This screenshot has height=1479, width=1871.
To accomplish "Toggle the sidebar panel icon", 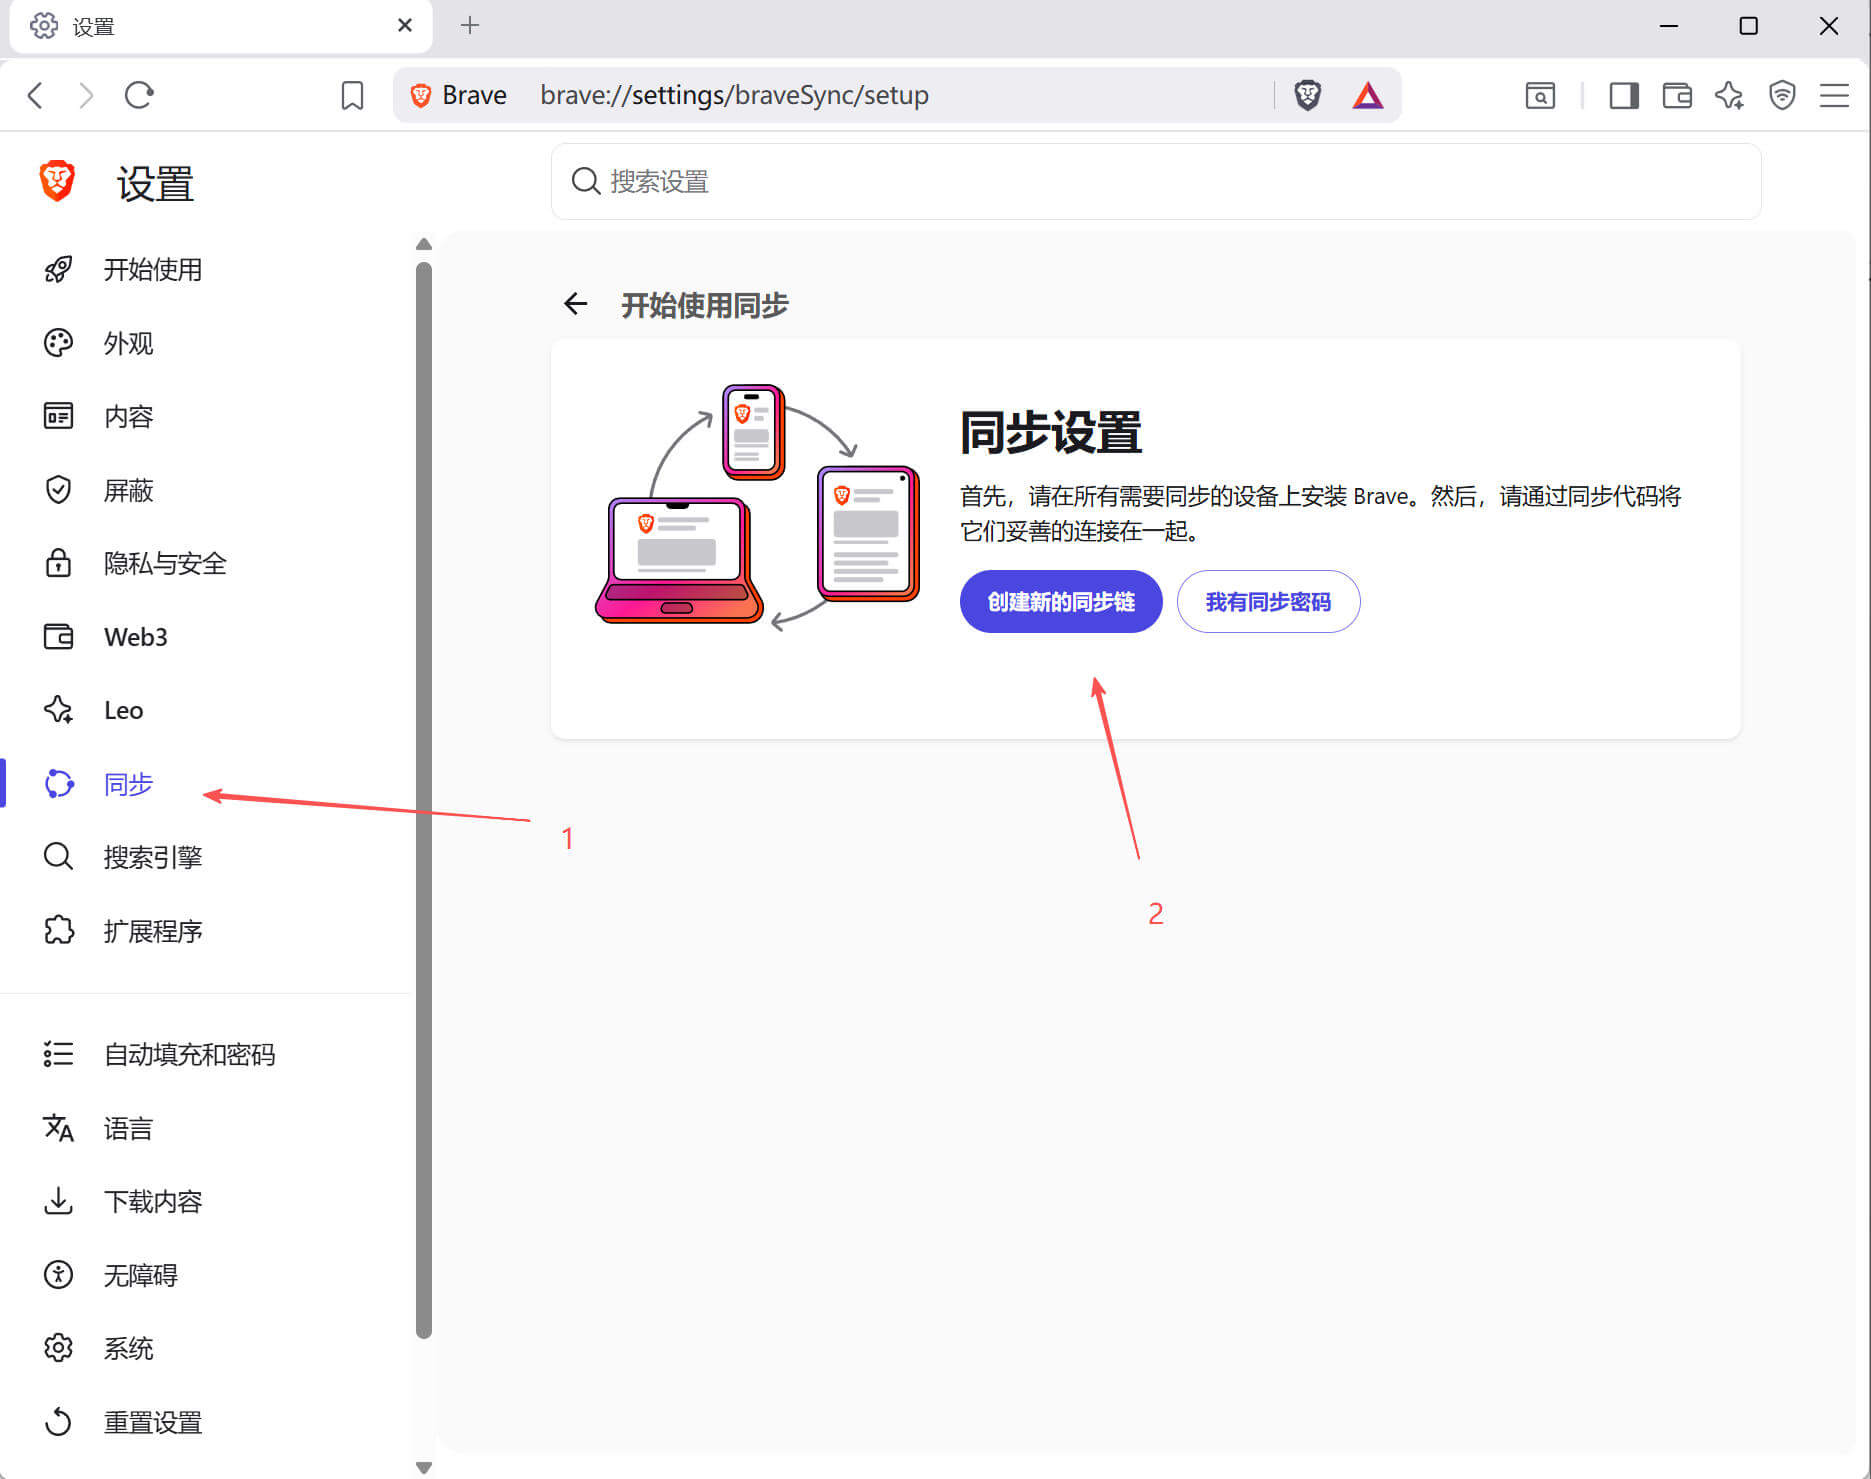I will (1624, 95).
